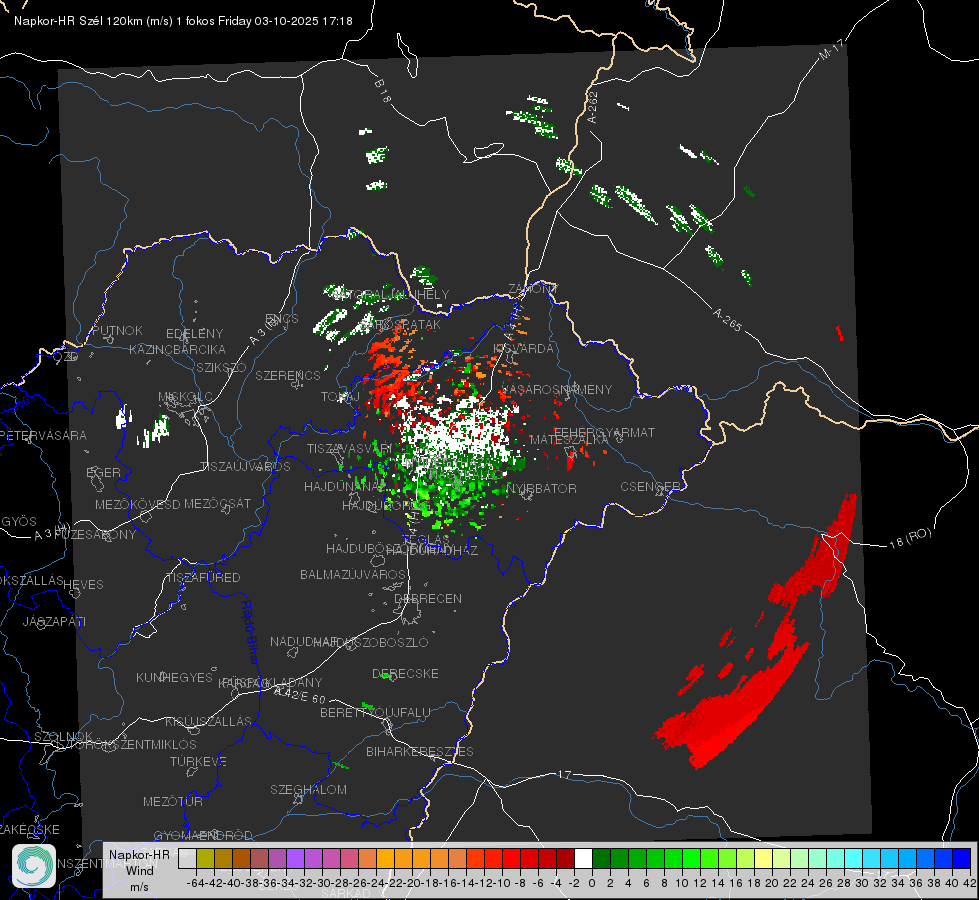
Task: Select the TOKAJ town label
Action: (x=340, y=397)
